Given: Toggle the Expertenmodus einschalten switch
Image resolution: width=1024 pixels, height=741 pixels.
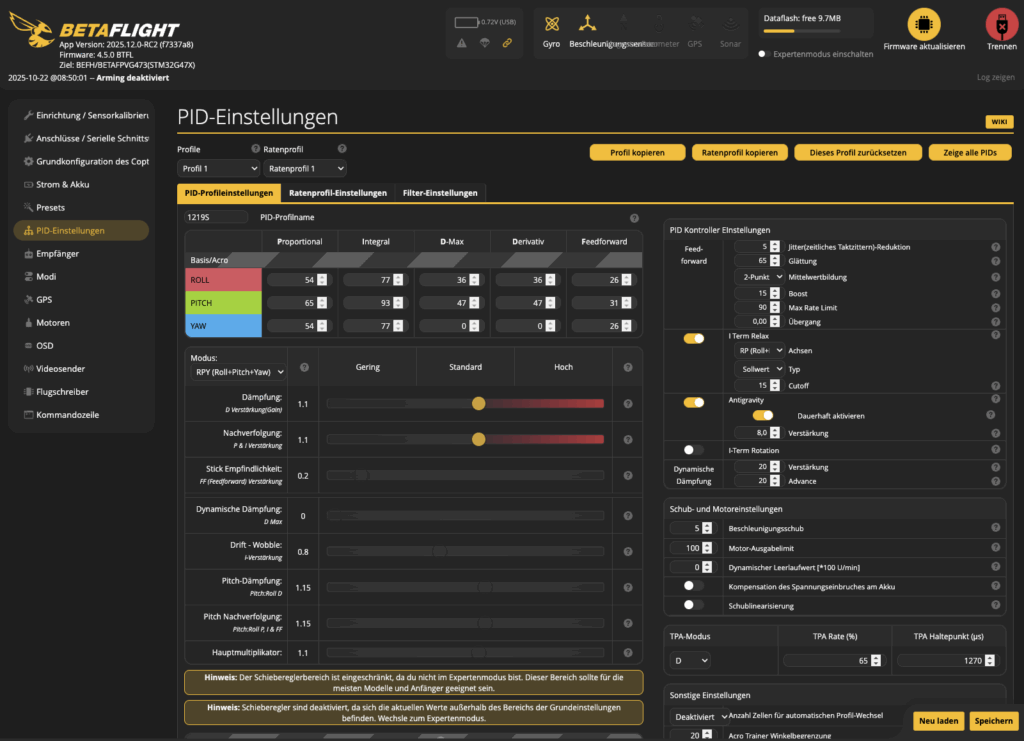Looking at the screenshot, I should click(x=764, y=54).
